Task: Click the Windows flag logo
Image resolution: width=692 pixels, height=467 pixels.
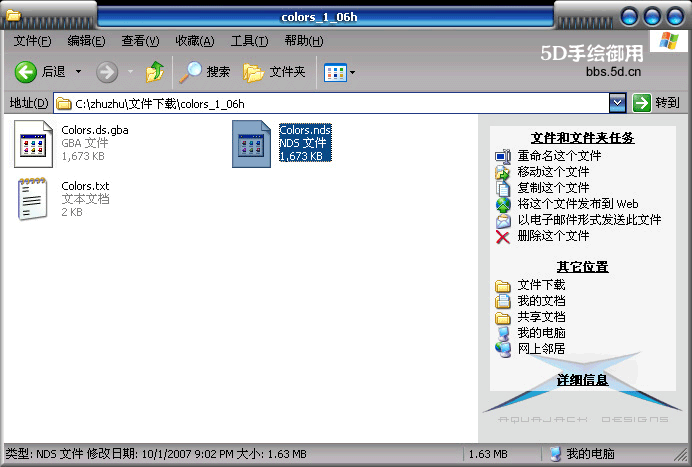Action: click(669, 41)
